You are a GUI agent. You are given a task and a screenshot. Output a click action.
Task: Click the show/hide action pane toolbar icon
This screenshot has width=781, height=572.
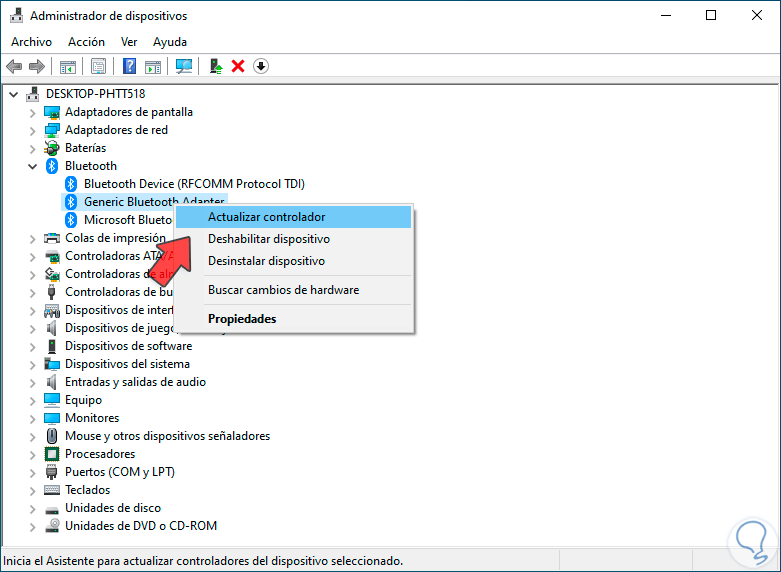(153, 66)
